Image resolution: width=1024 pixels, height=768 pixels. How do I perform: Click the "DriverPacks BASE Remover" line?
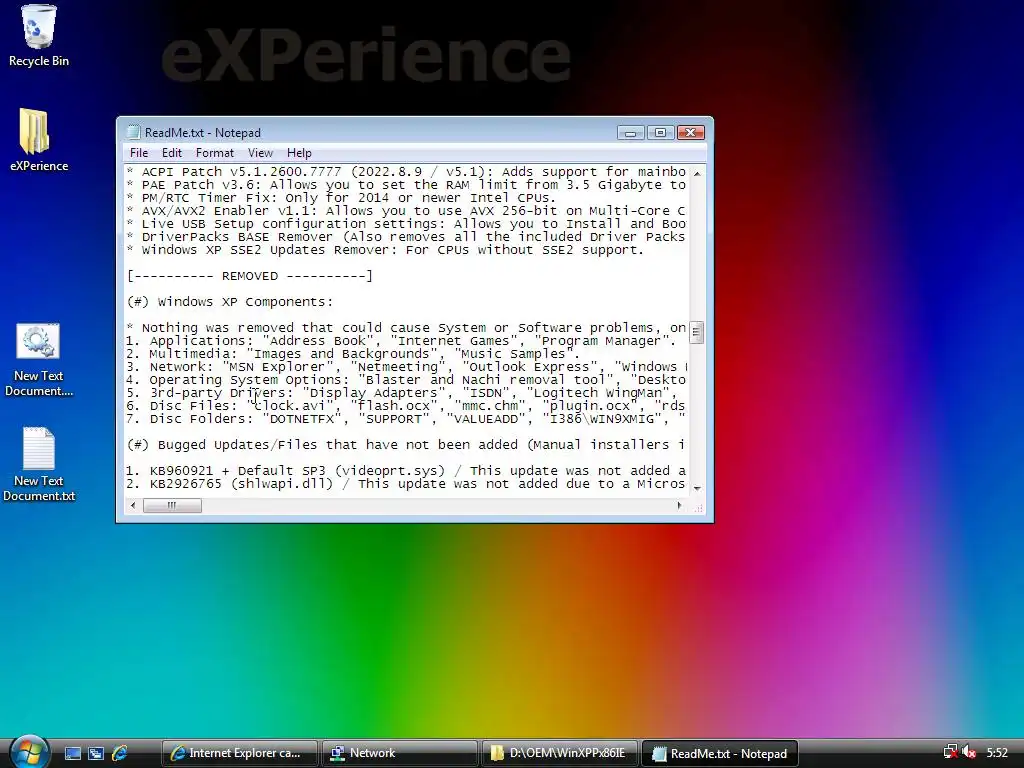[406, 237]
